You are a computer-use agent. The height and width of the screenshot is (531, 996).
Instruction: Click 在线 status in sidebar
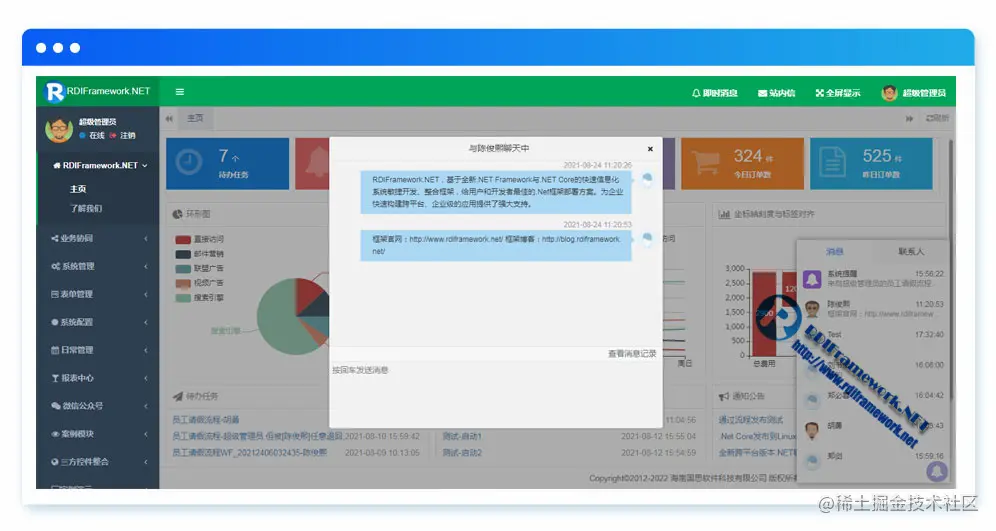coord(93,135)
